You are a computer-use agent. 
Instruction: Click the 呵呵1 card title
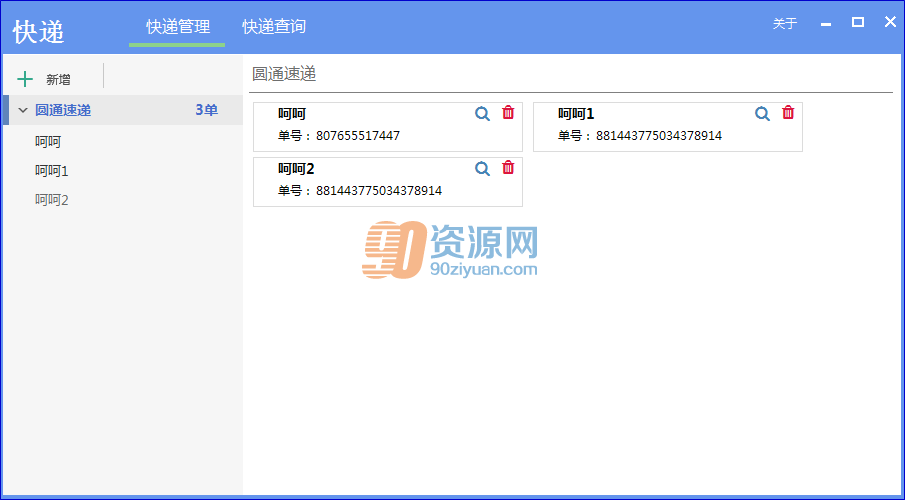[575, 114]
